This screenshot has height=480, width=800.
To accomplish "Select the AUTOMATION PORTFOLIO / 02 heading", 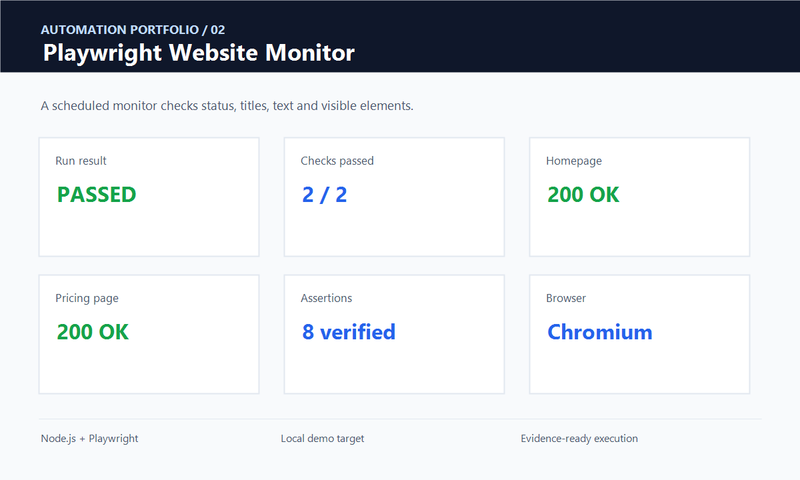I will point(133,30).
